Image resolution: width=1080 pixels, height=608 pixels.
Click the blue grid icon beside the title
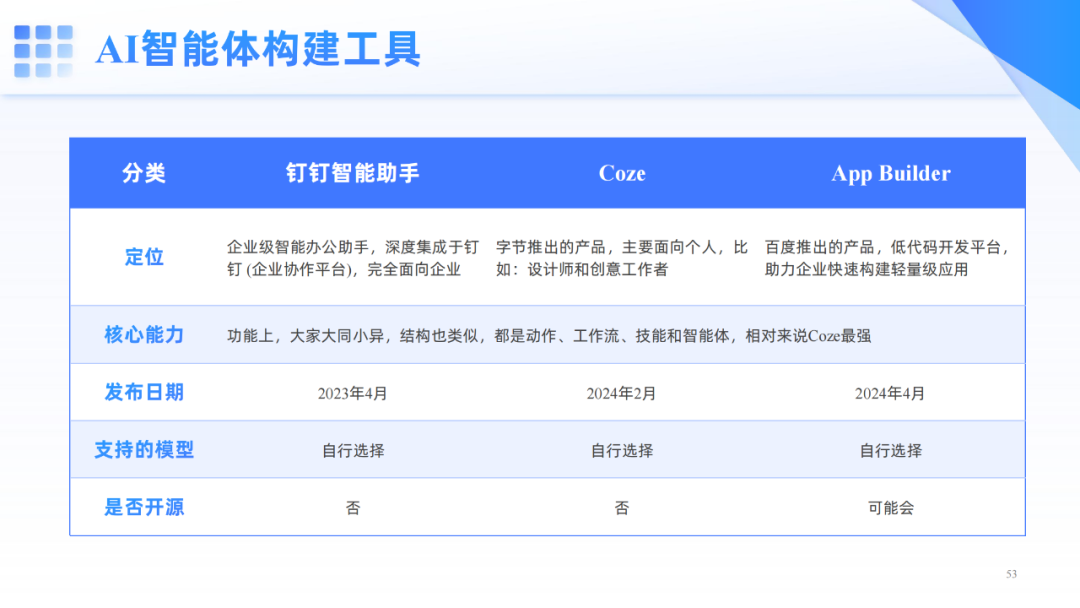click(x=43, y=51)
